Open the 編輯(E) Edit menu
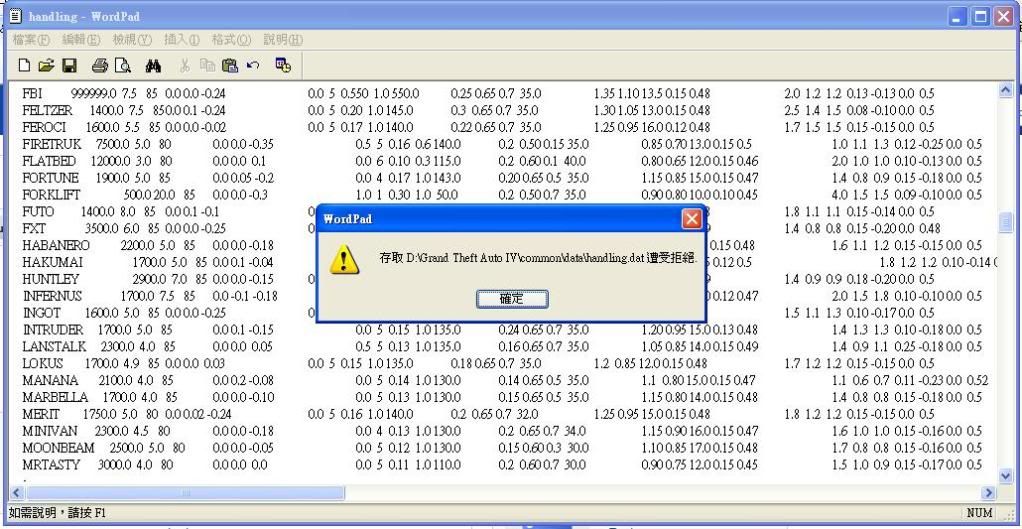 tap(84, 39)
